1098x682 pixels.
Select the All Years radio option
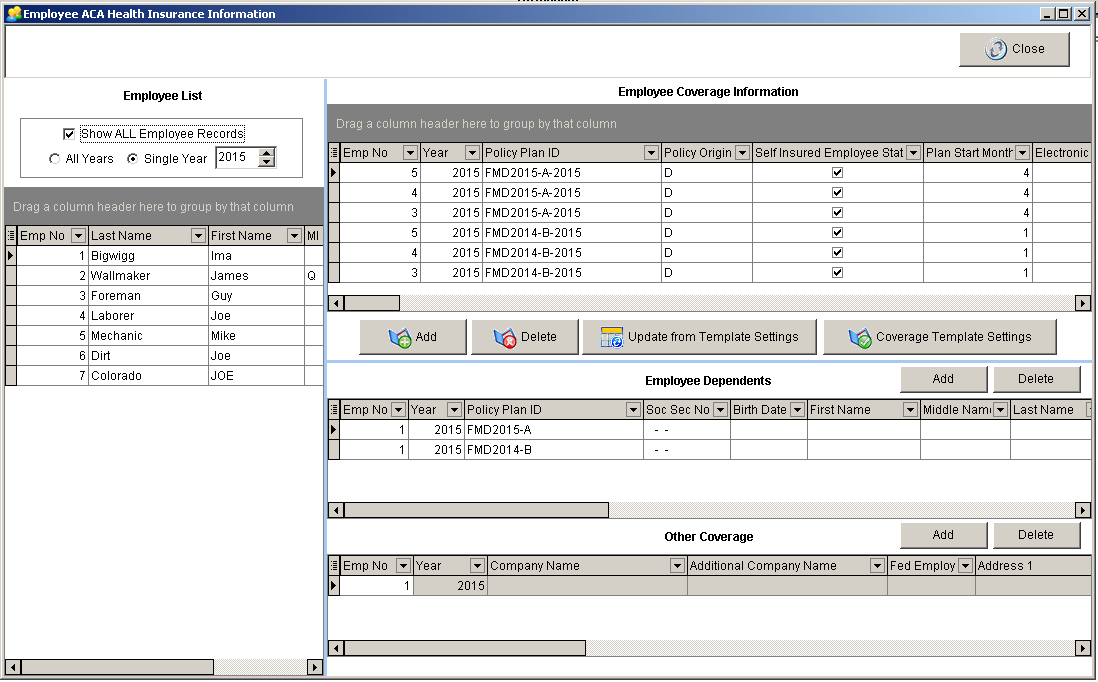55,159
